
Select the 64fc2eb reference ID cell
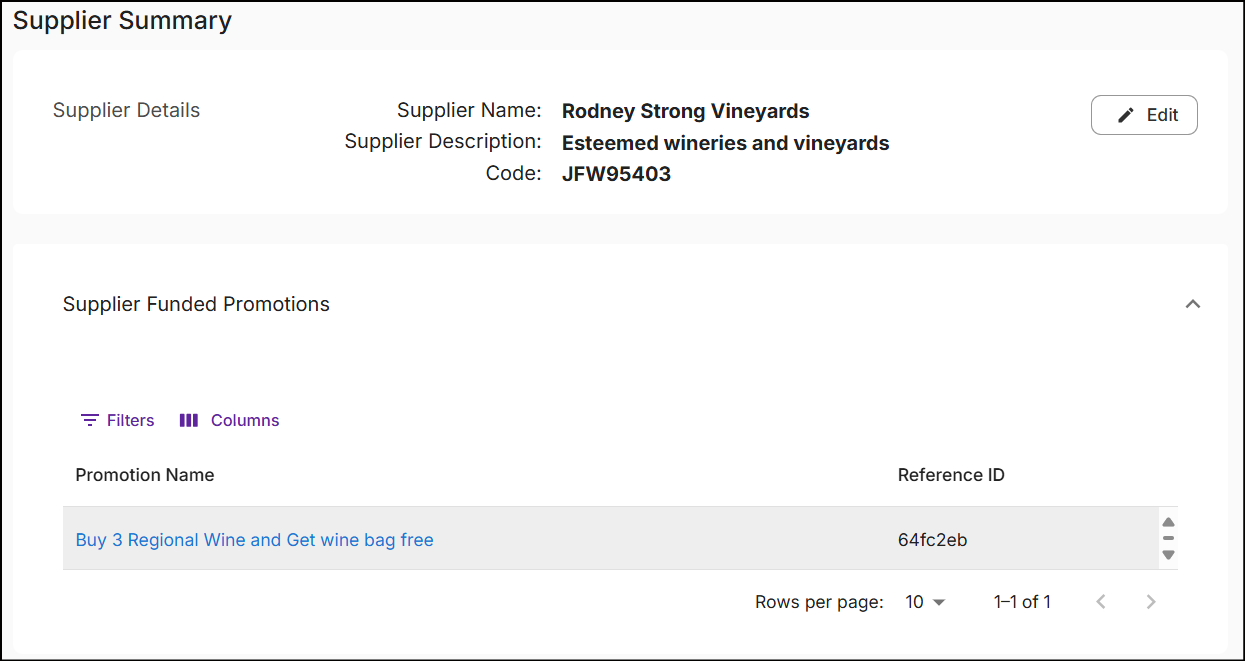932,540
